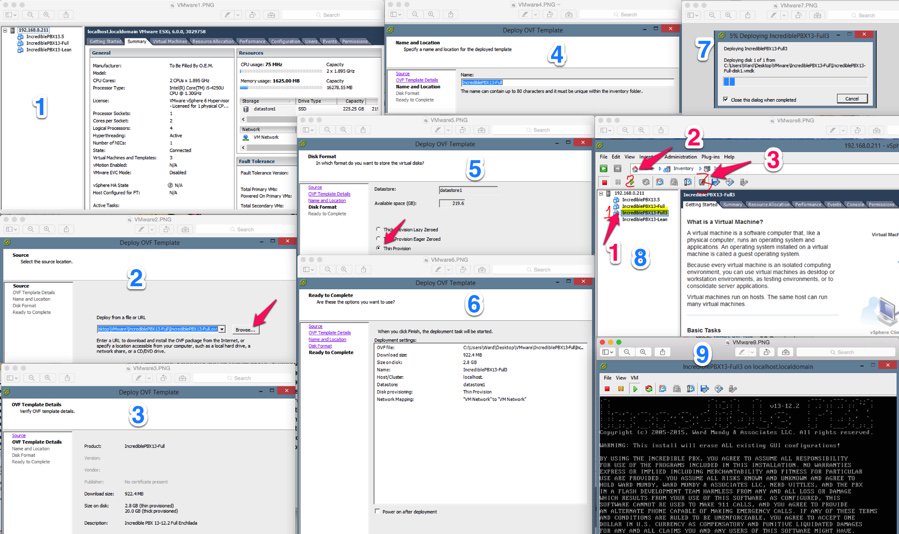Click the Browse... button in Source step

coord(246,330)
